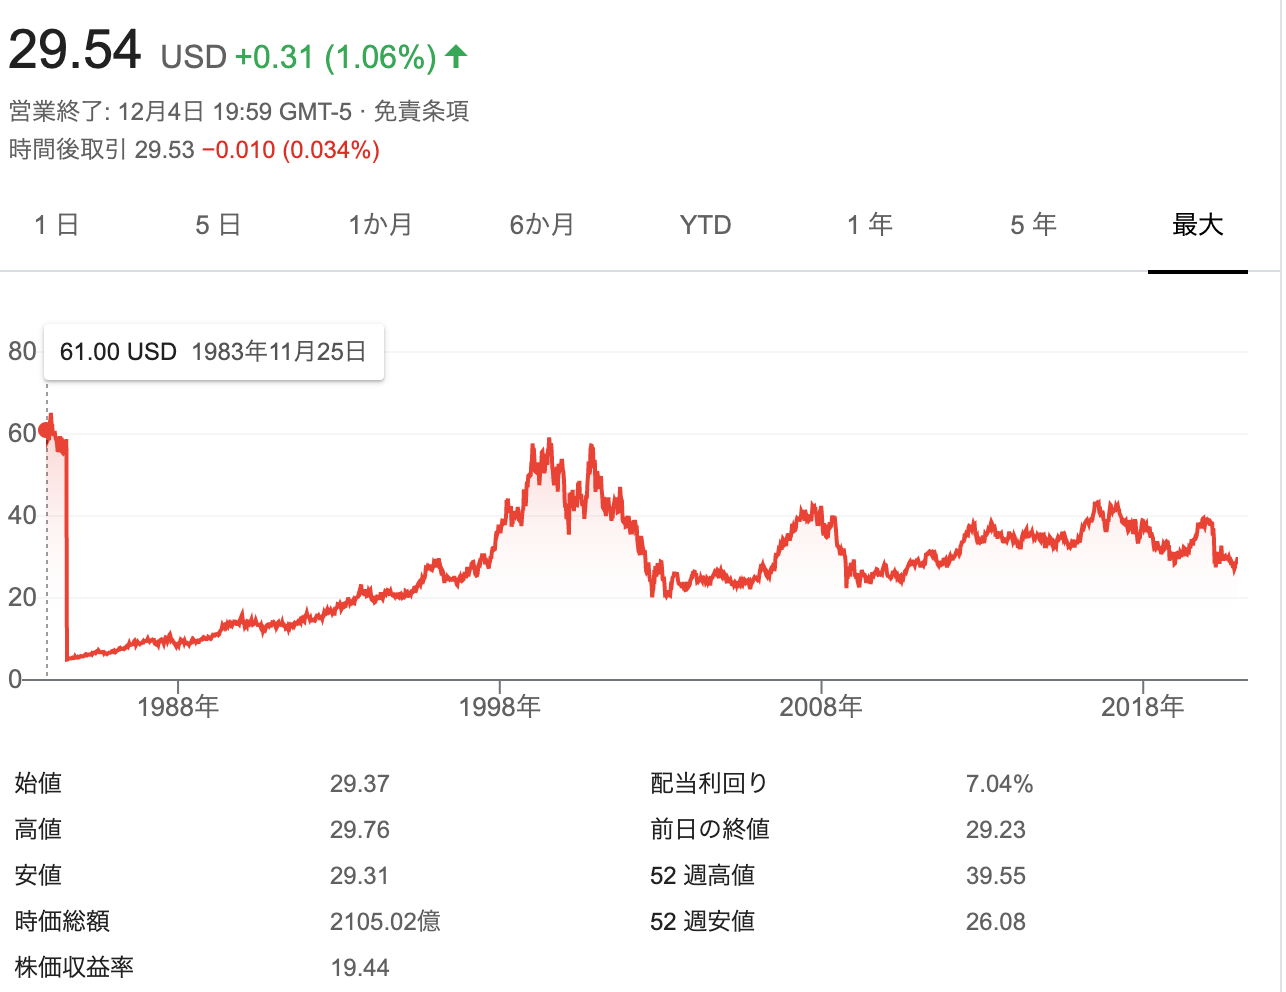The width and height of the screenshot is (1286, 992).
Task: Show the 6か月 price chart
Action: point(542,225)
